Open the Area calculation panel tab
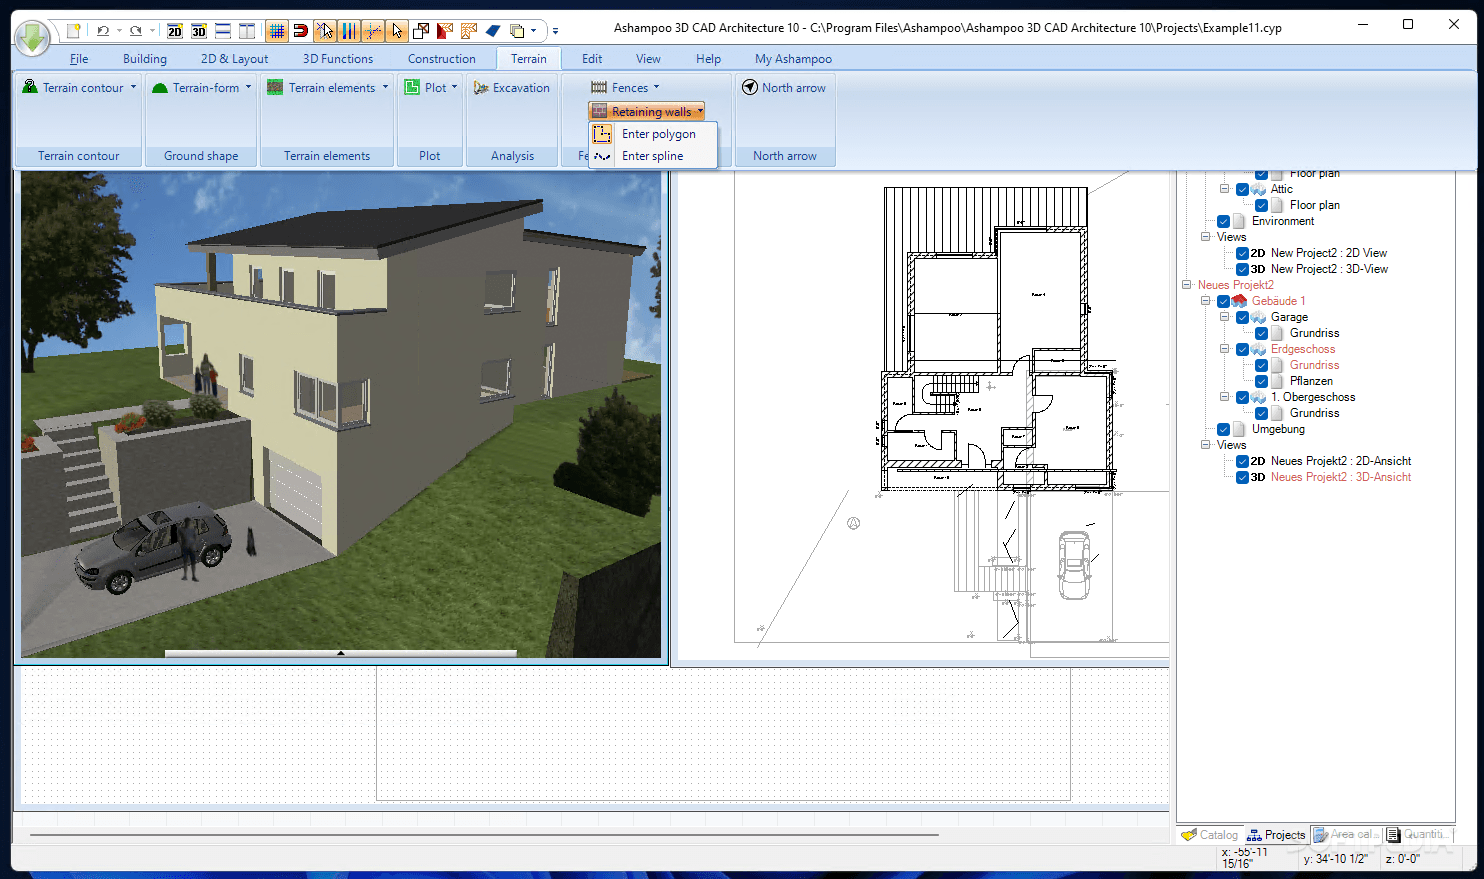The width and height of the screenshot is (1484, 879). pyautogui.click(x=1346, y=835)
